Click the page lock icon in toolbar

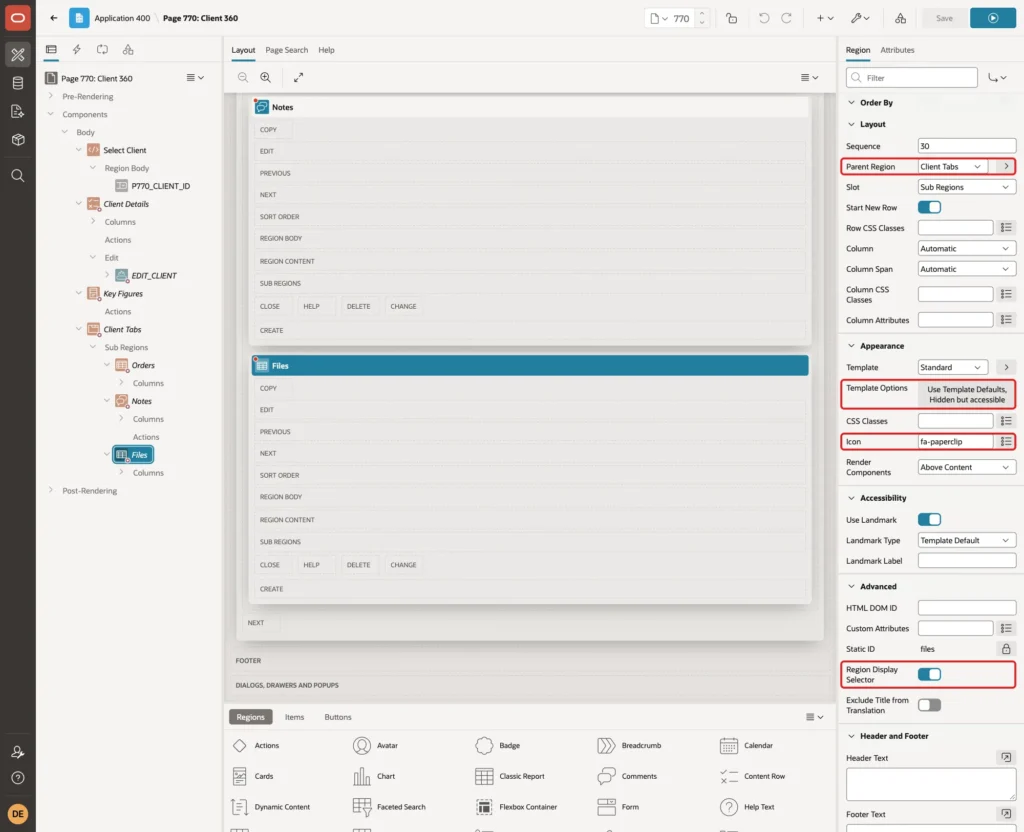(731, 18)
